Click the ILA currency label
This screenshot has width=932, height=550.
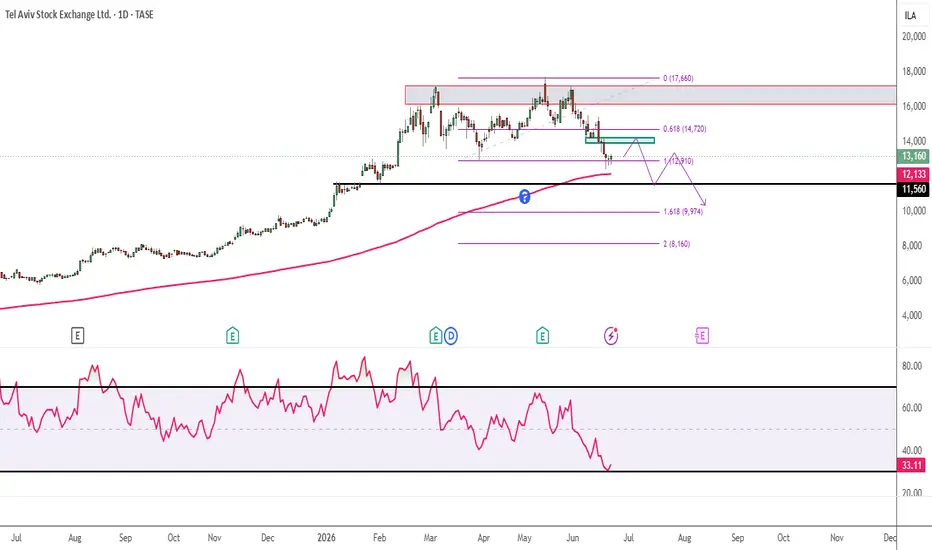[911, 15]
